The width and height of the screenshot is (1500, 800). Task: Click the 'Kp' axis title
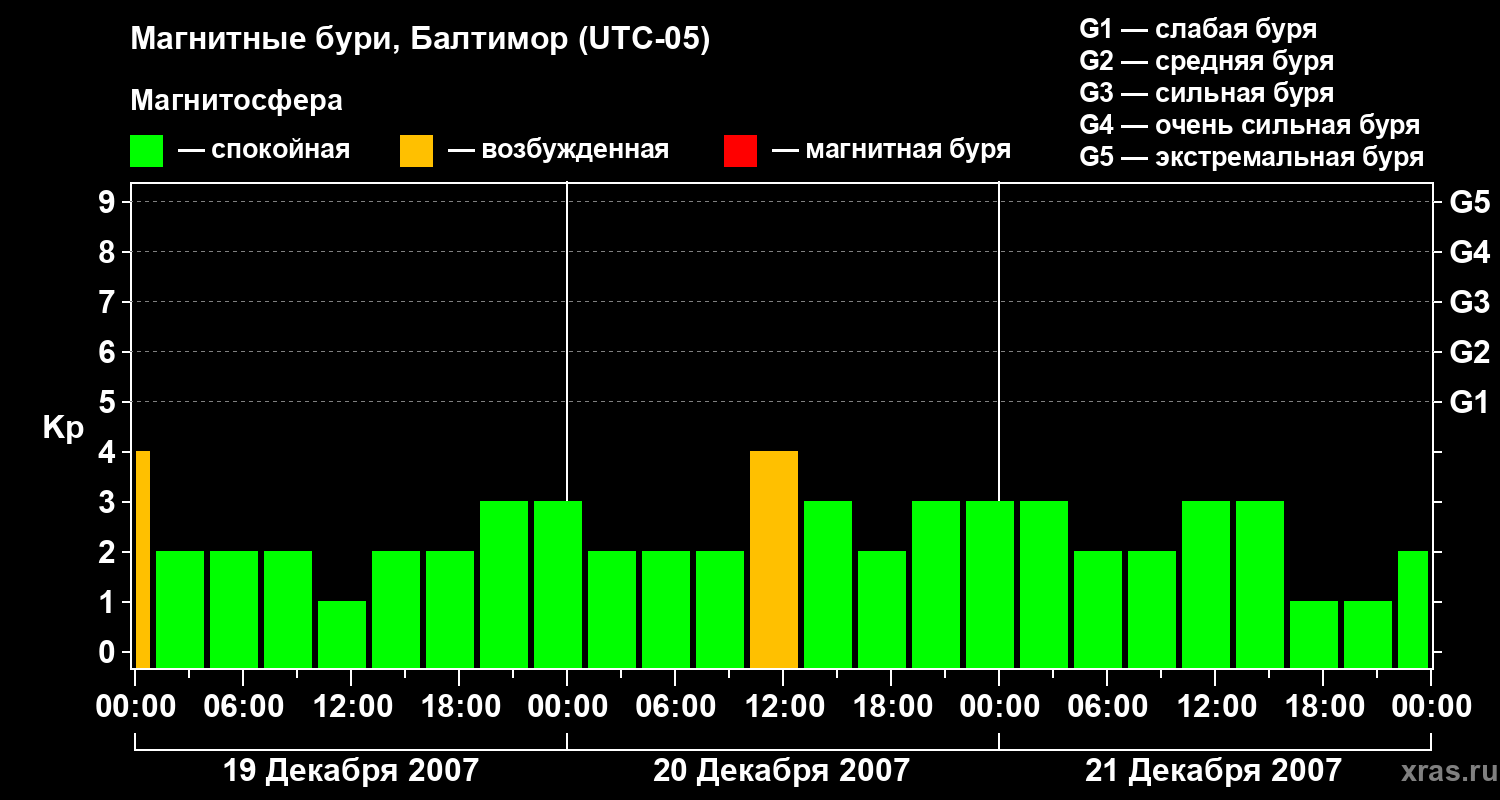click(x=63, y=429)
